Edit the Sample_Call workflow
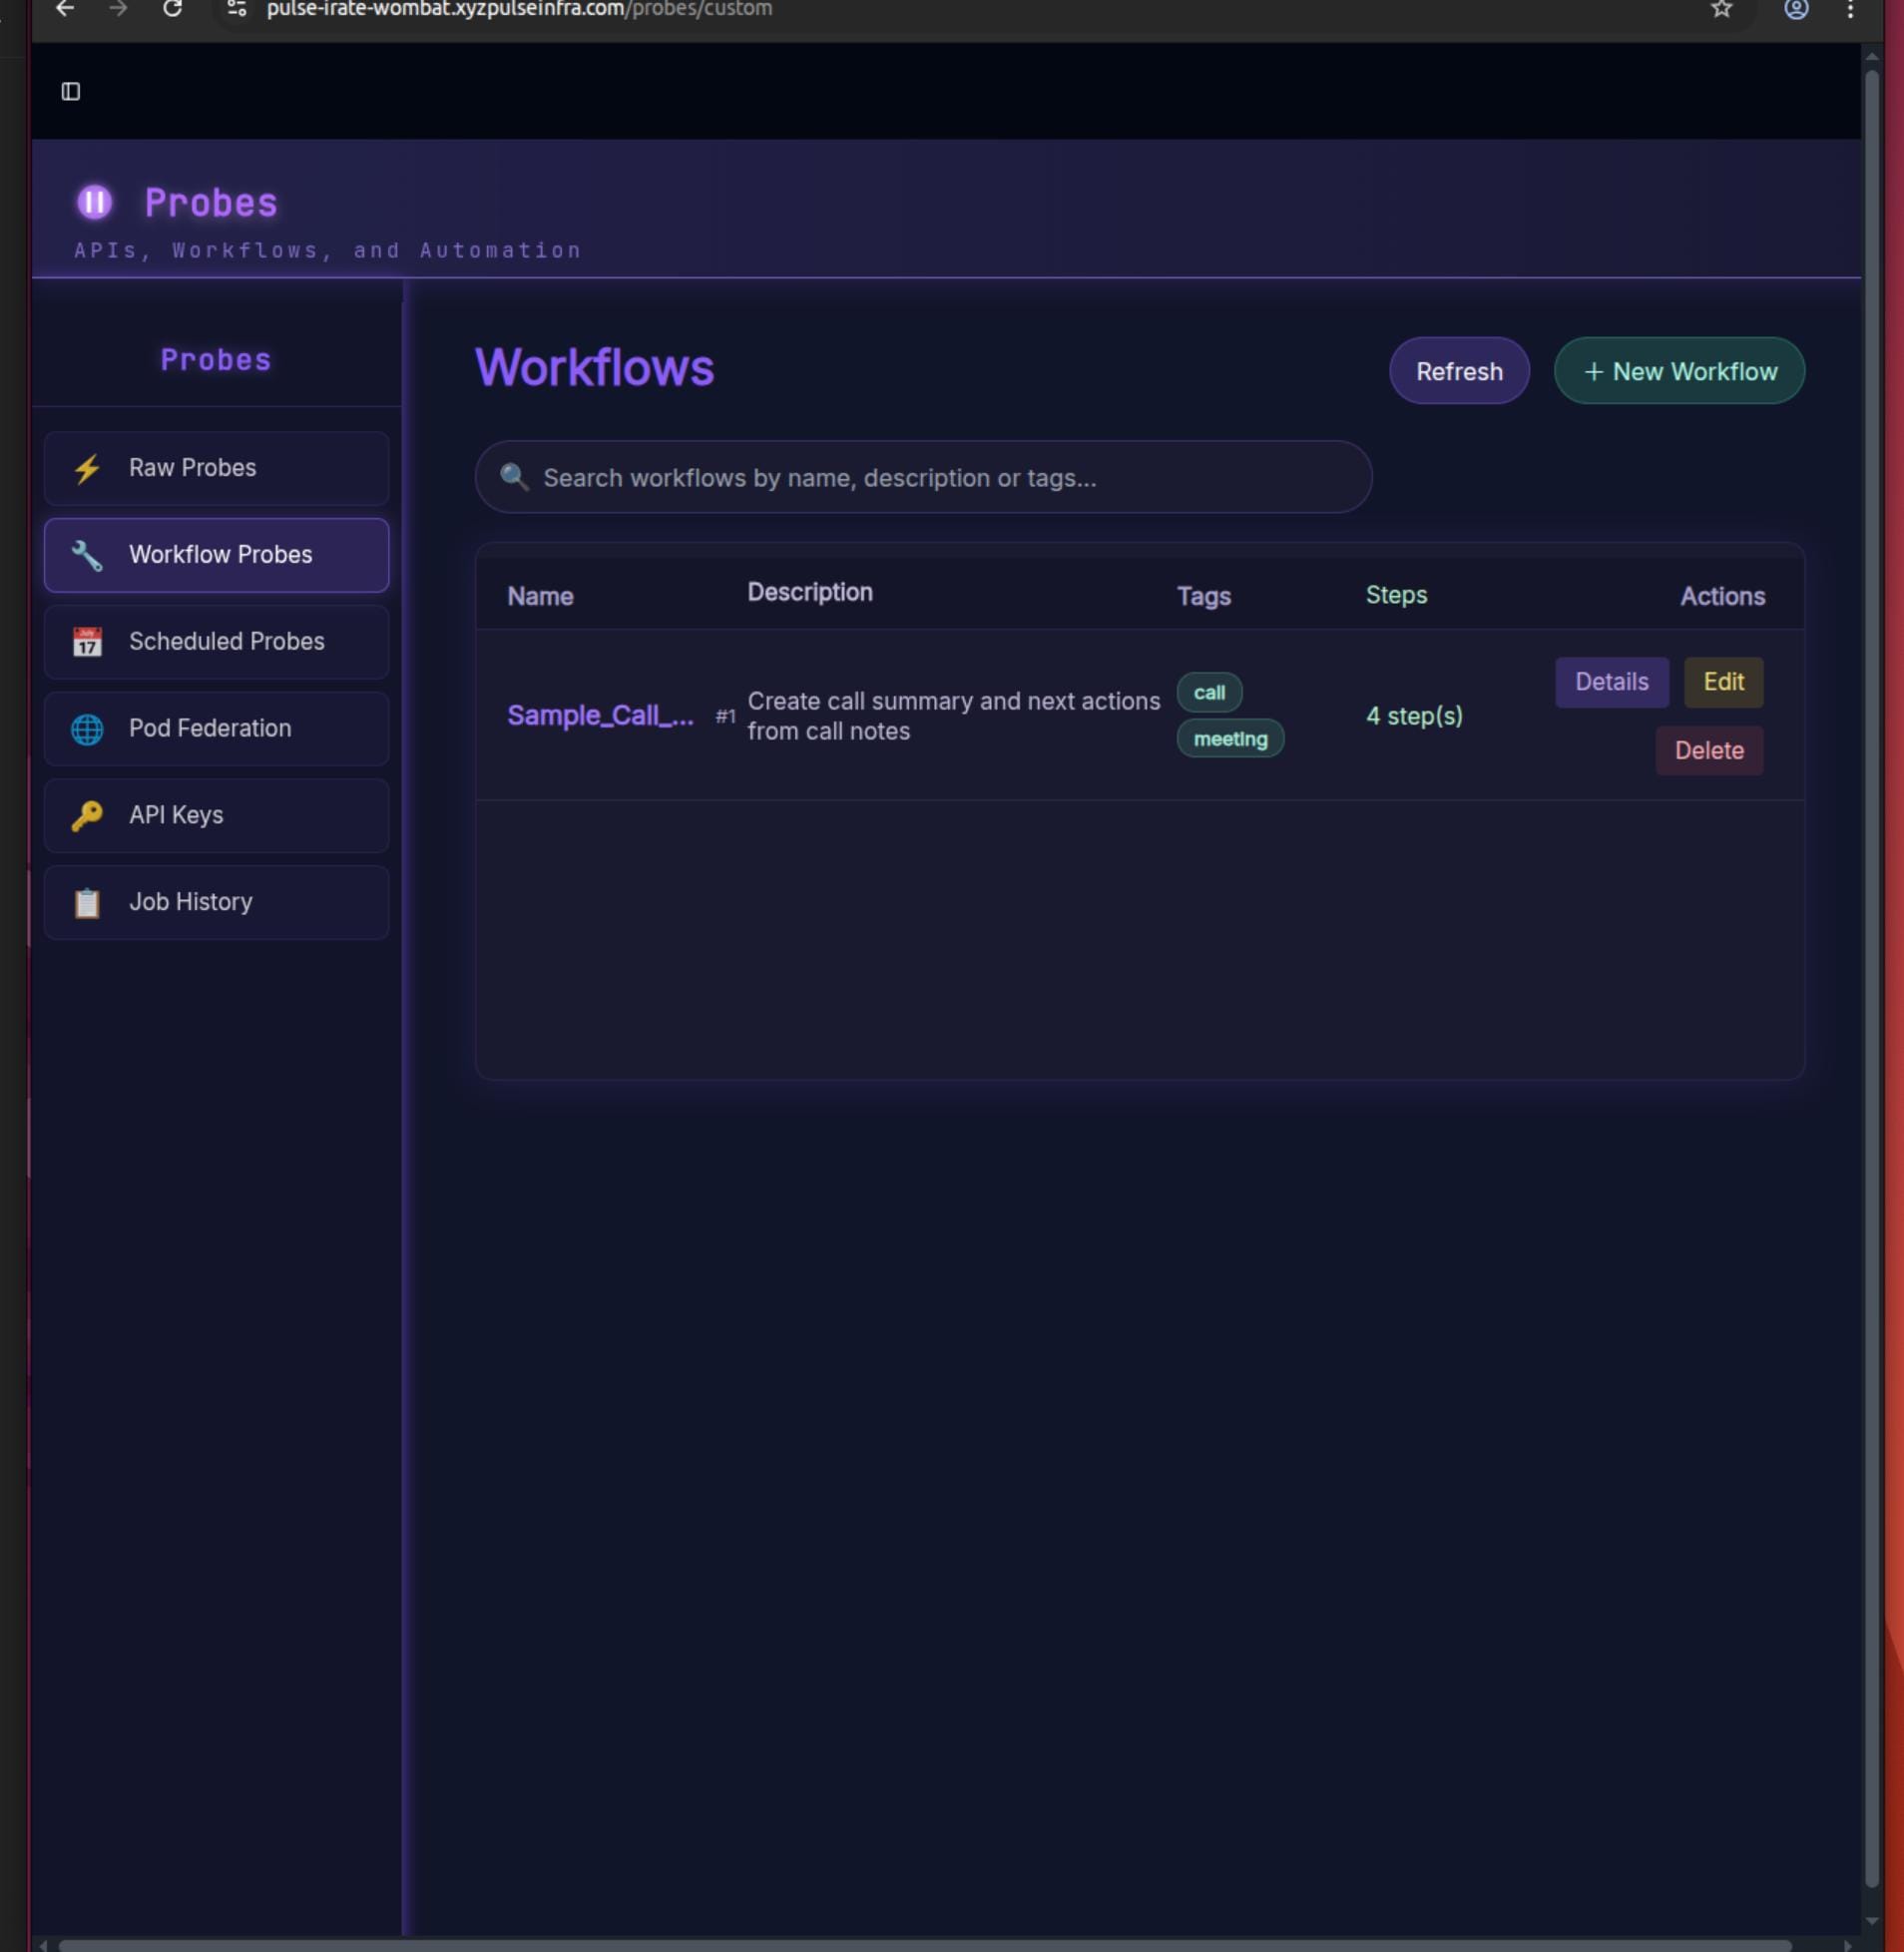The image size is (1904, 1952). (x=1723, y=682)
